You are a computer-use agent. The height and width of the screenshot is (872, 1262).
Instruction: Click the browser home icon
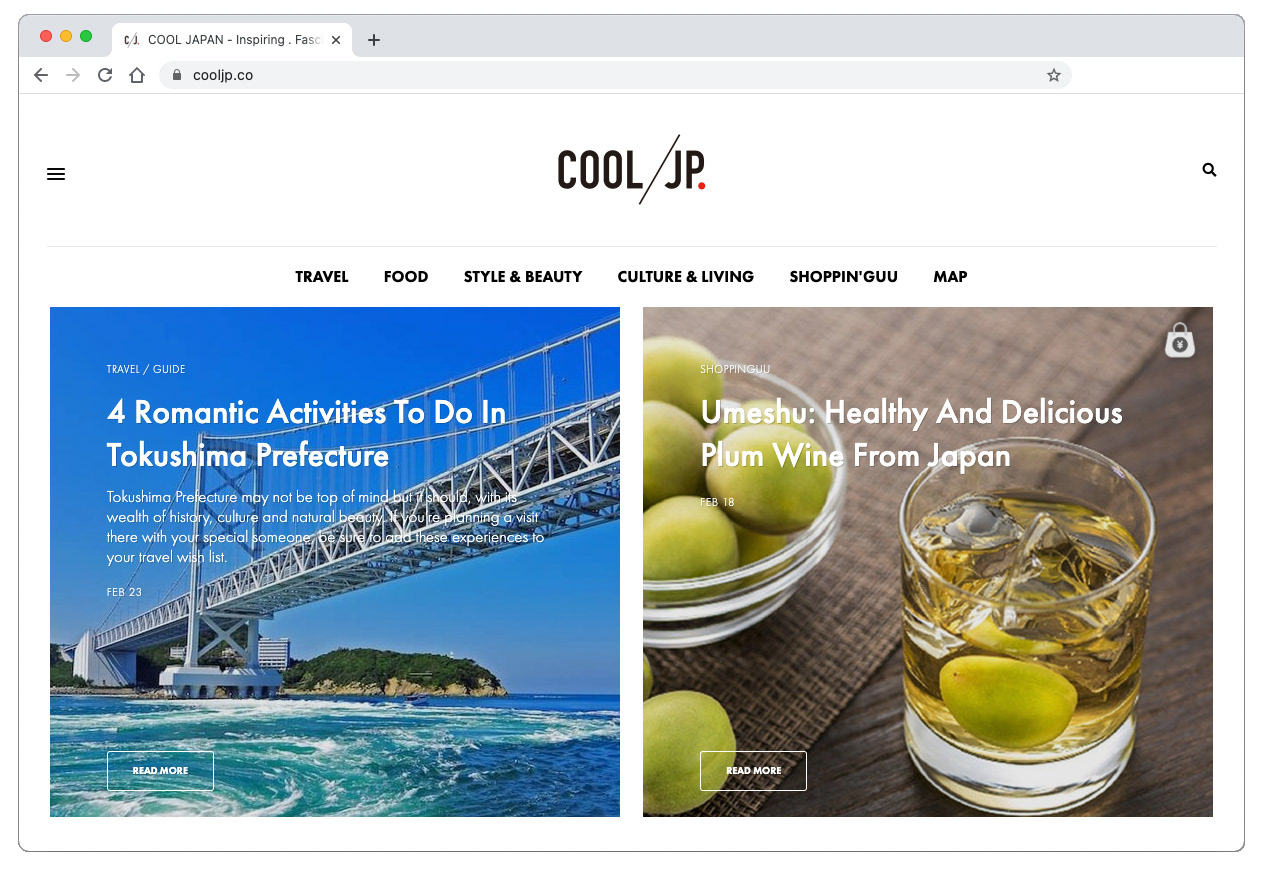(137, 75)
